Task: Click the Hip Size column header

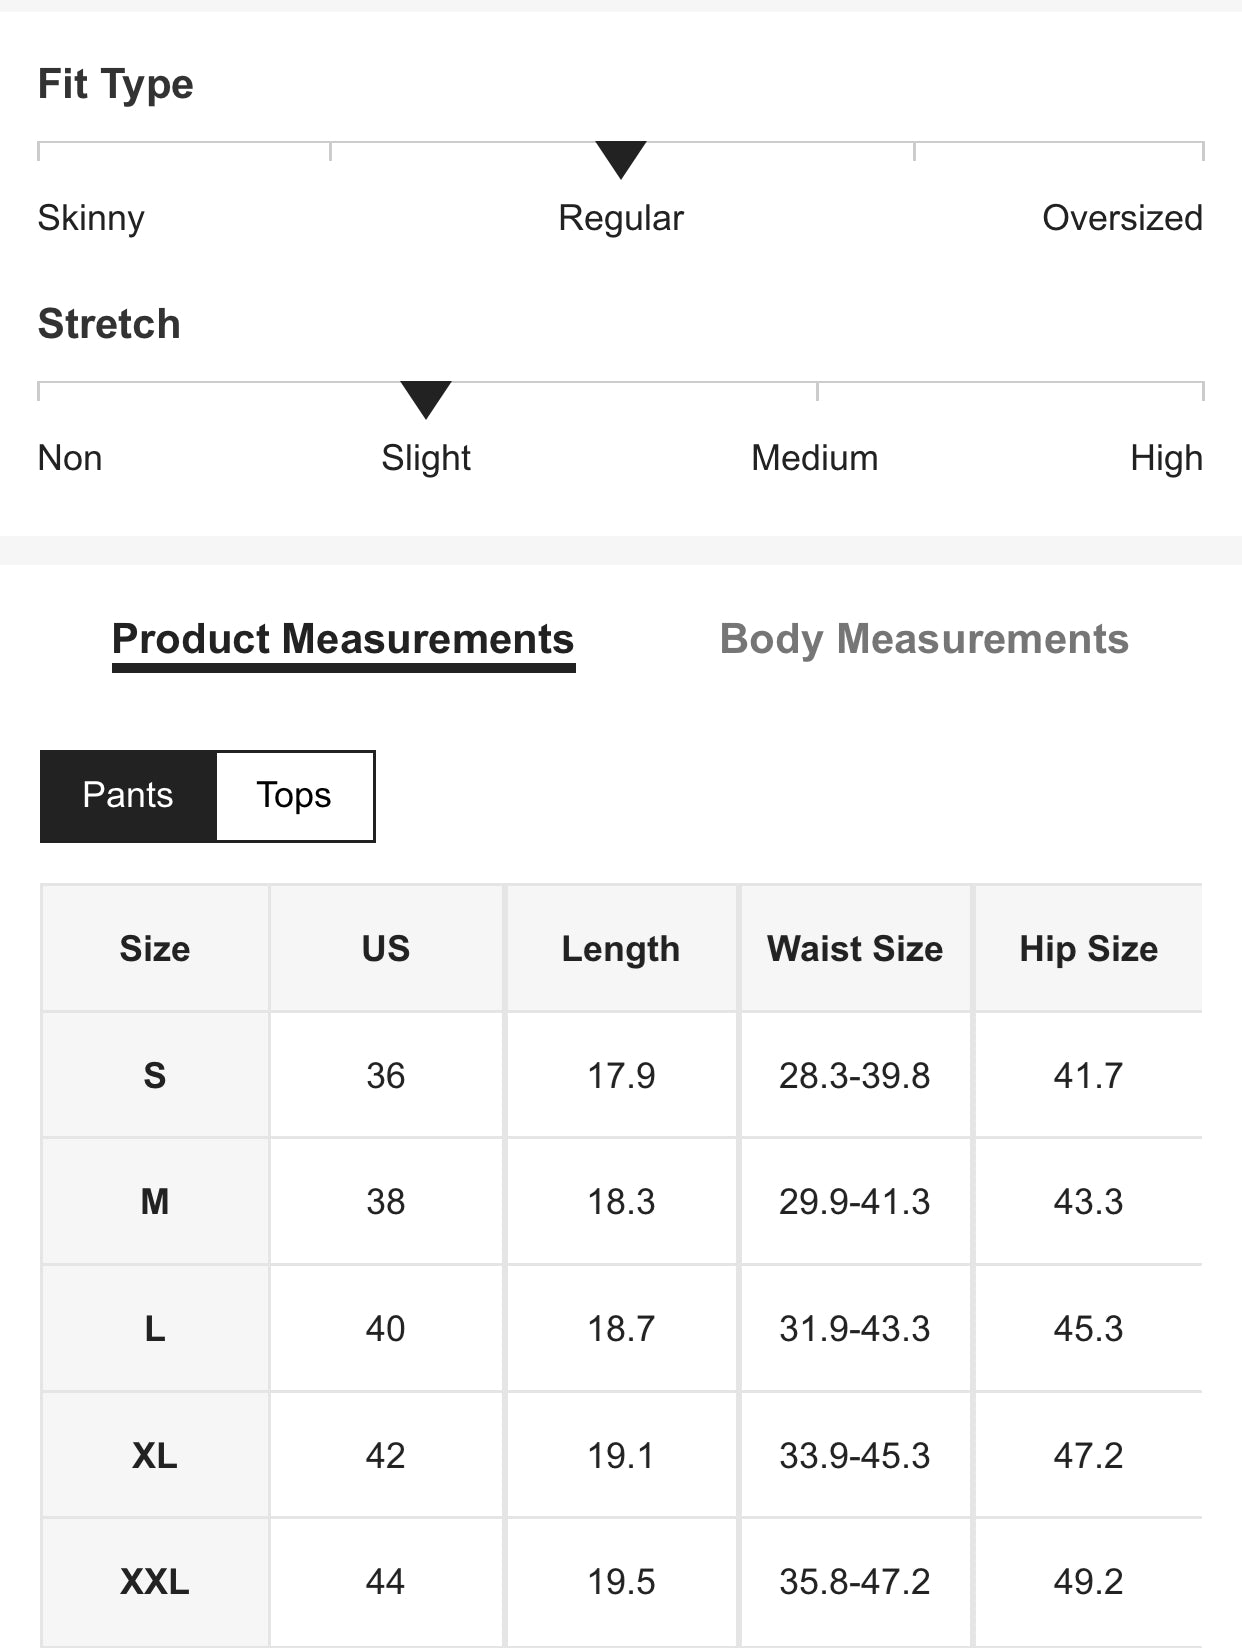Action: [1088, 949]
